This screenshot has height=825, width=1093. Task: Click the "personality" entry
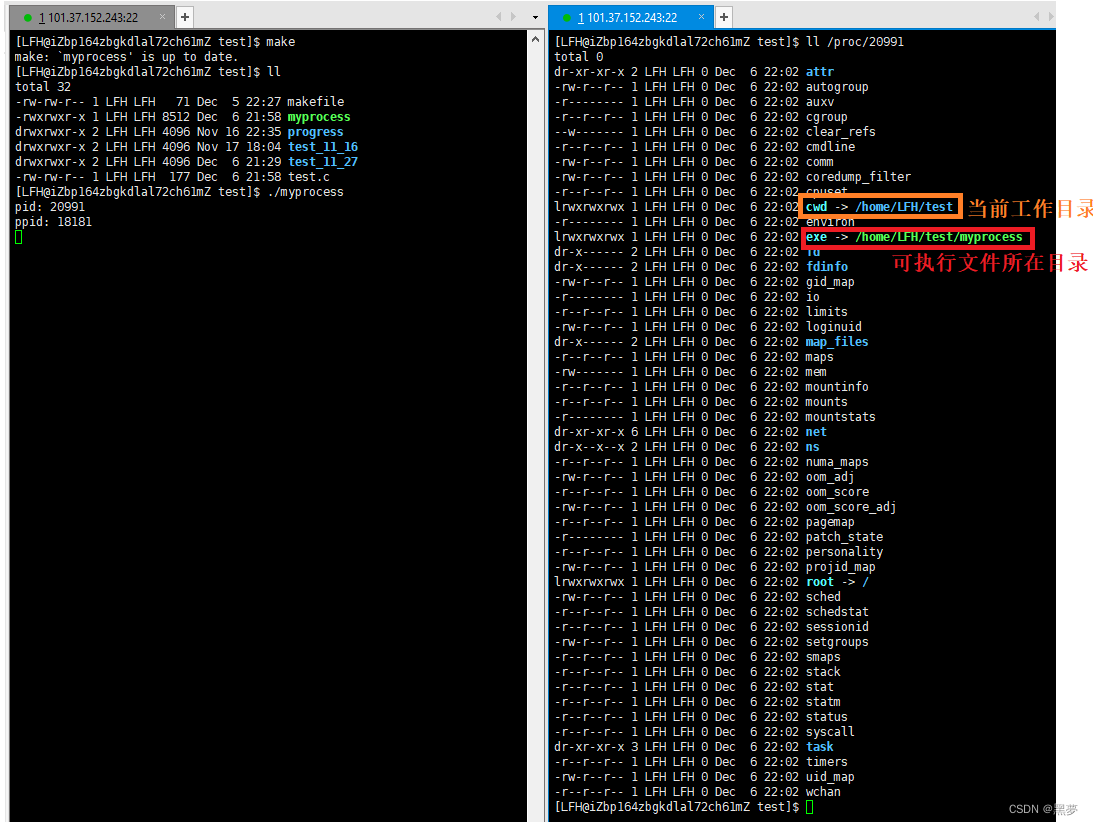coord(844,552)
